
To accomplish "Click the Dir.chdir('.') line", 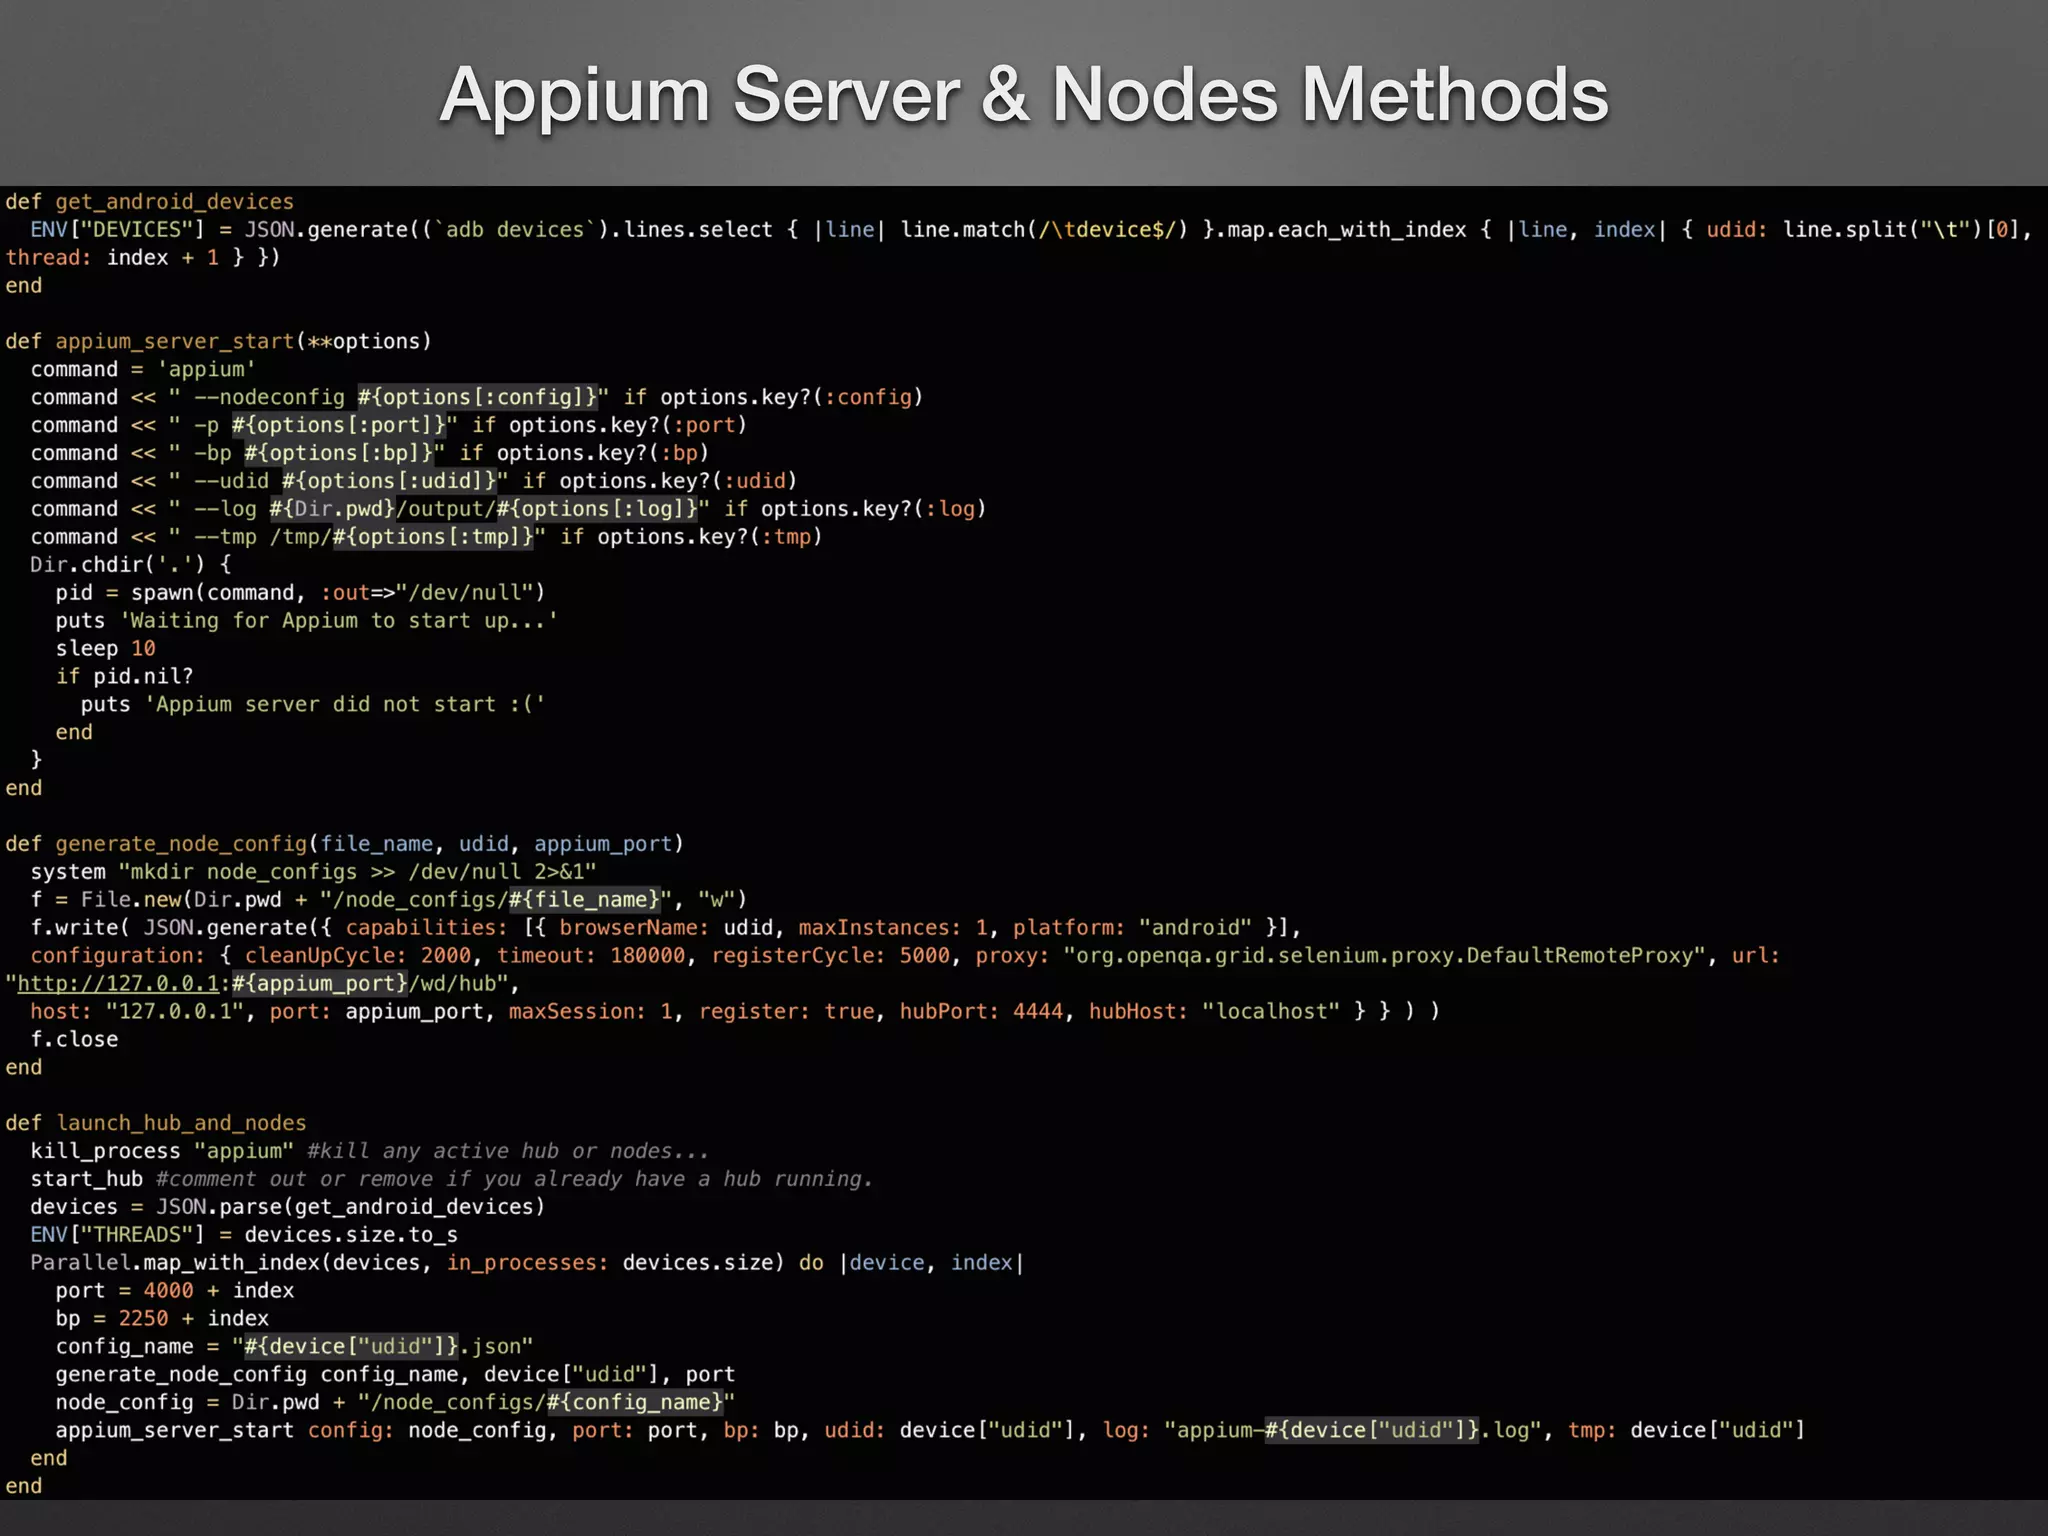I will 131,565.
